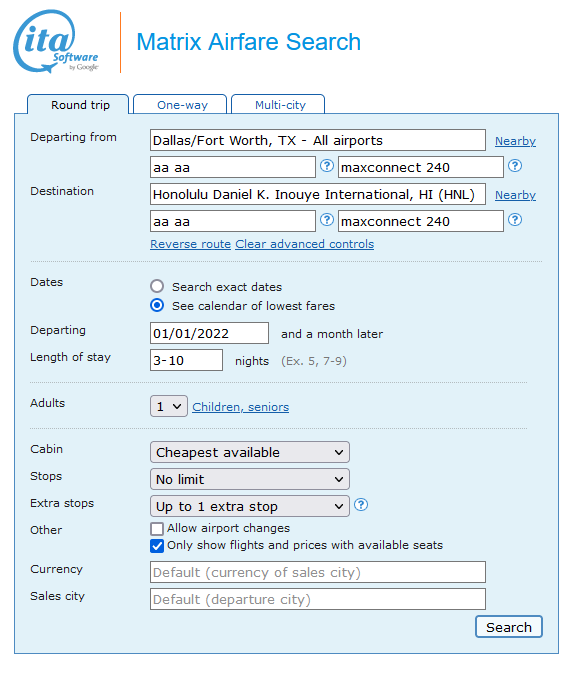Image resolution: width=566 pixels, height=673 pixels.
Task: Click the Reverse route link
Action: tap(191, 244)
